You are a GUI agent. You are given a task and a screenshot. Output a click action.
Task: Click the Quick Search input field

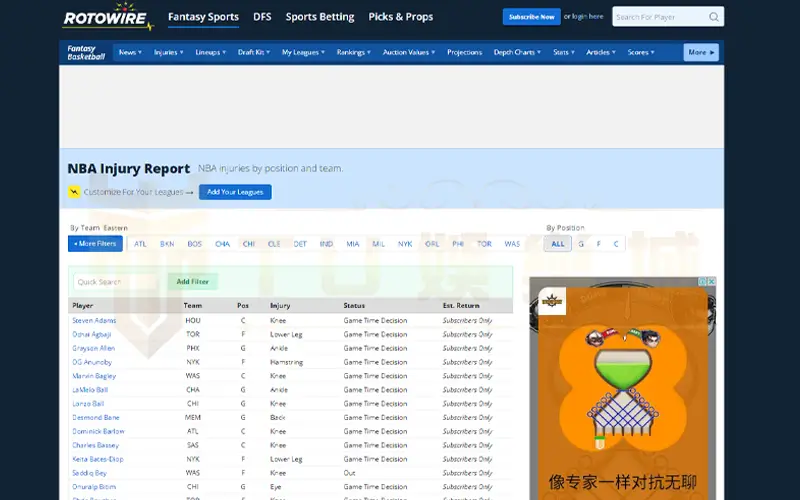tap(117, 282)
